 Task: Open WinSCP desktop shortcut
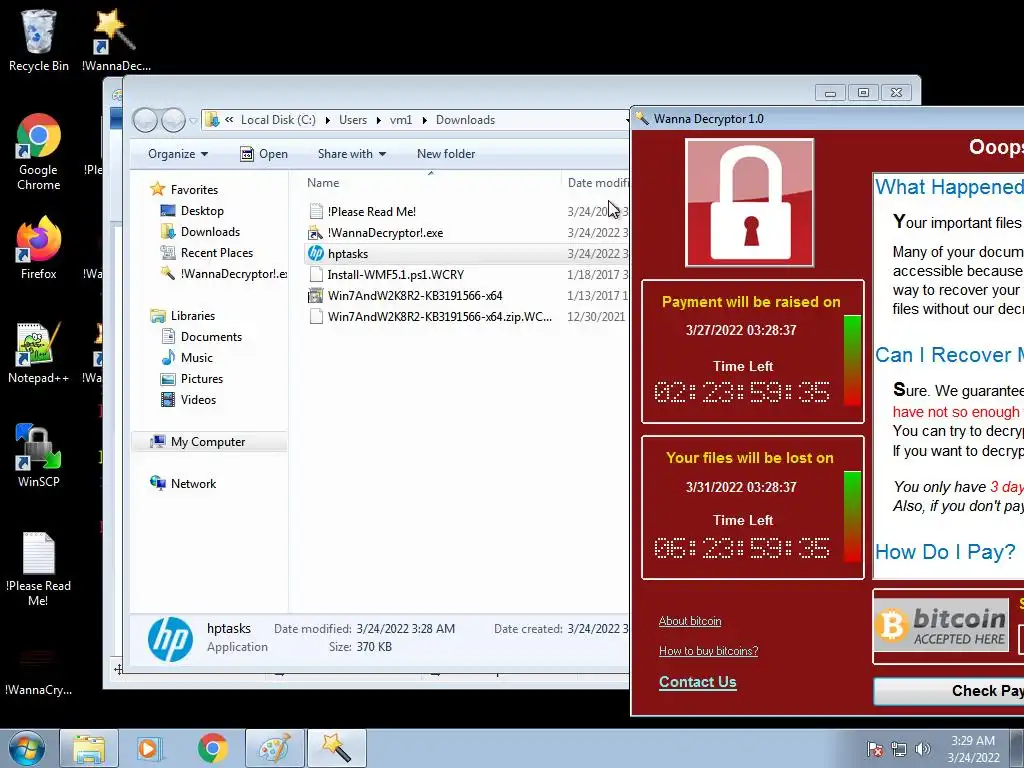[39, 456]
